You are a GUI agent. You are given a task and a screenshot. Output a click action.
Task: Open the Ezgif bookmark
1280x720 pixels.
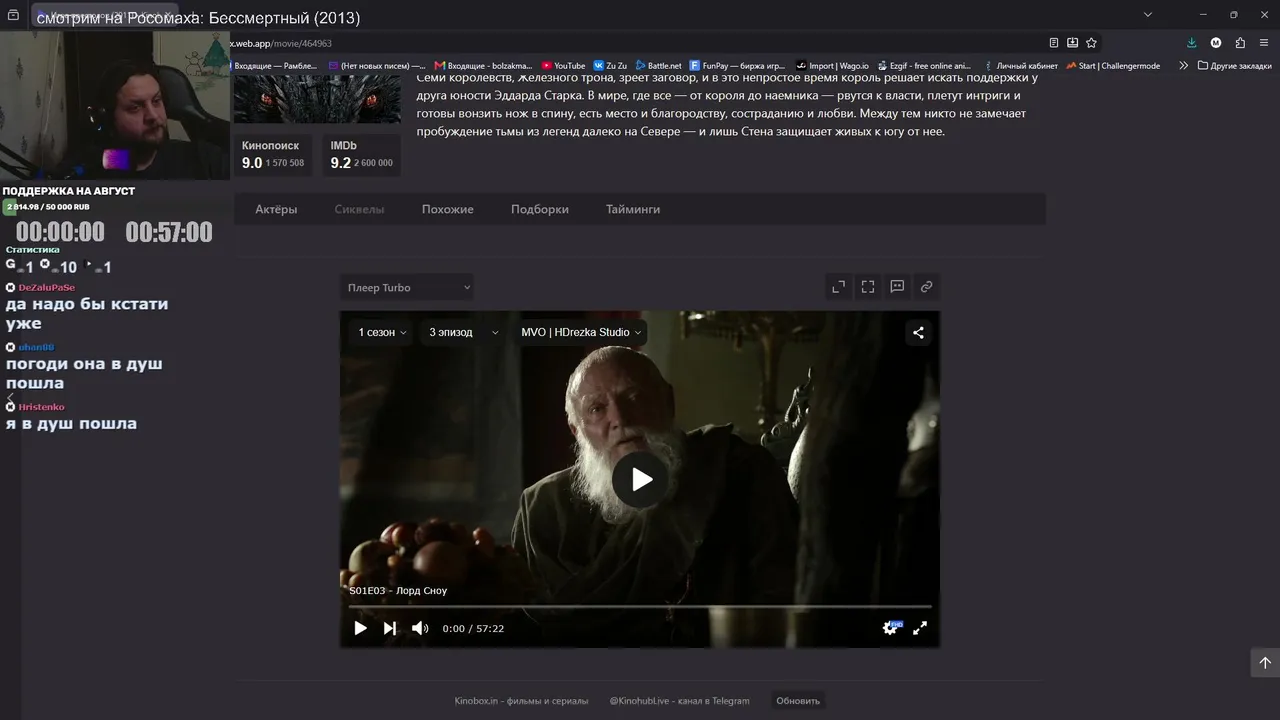click(924, 66)
